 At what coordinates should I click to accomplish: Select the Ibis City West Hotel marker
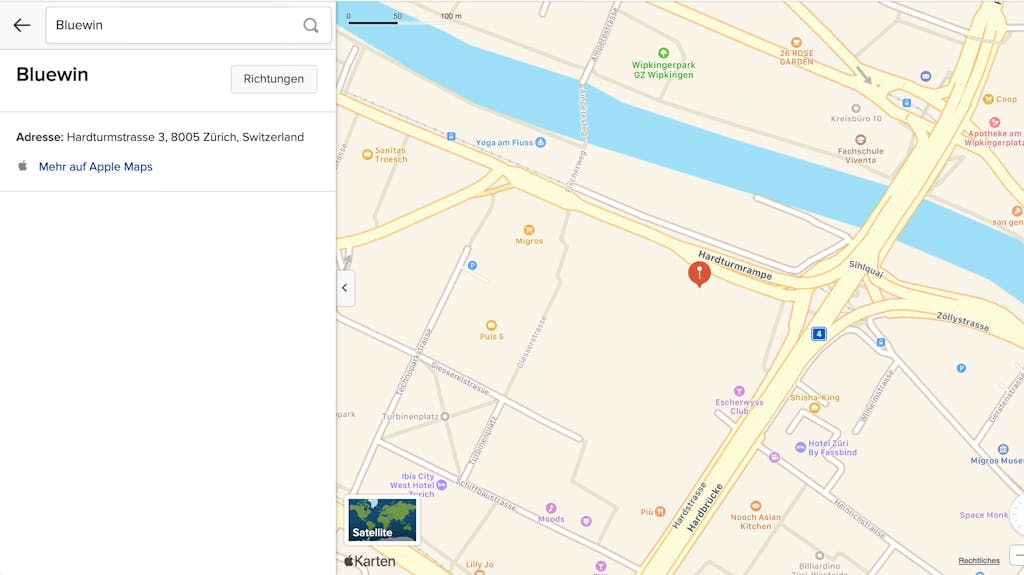coord(441,485)
